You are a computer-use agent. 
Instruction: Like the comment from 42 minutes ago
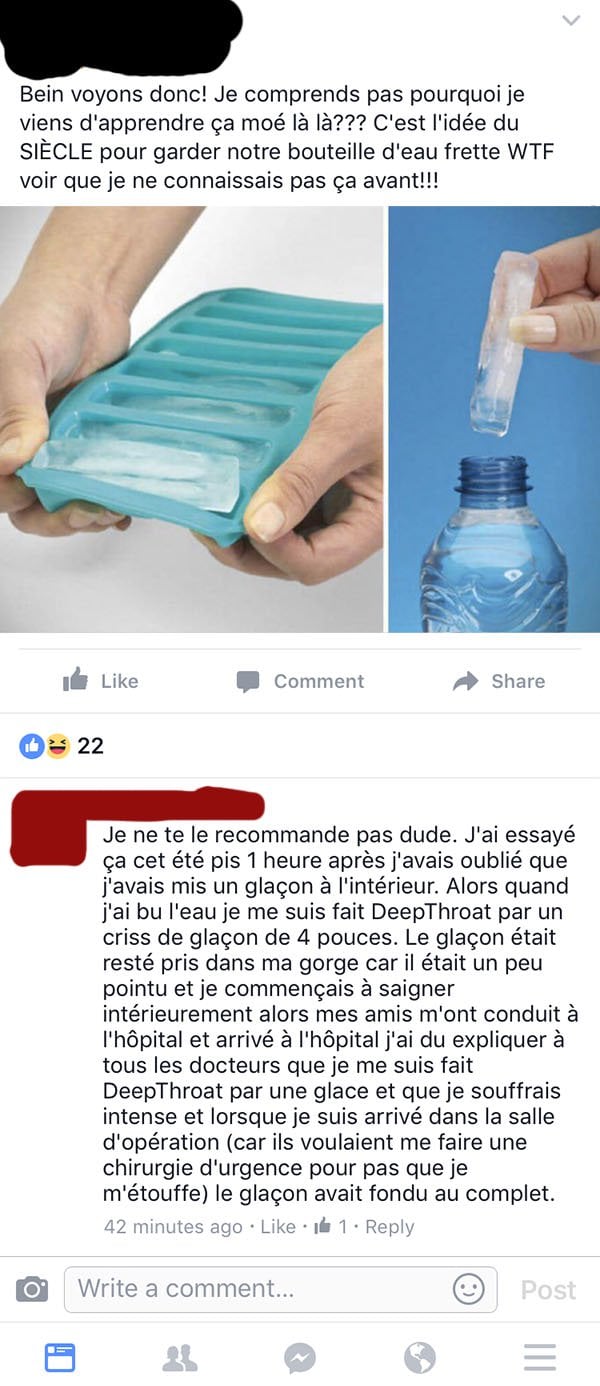coord(278,1227)
